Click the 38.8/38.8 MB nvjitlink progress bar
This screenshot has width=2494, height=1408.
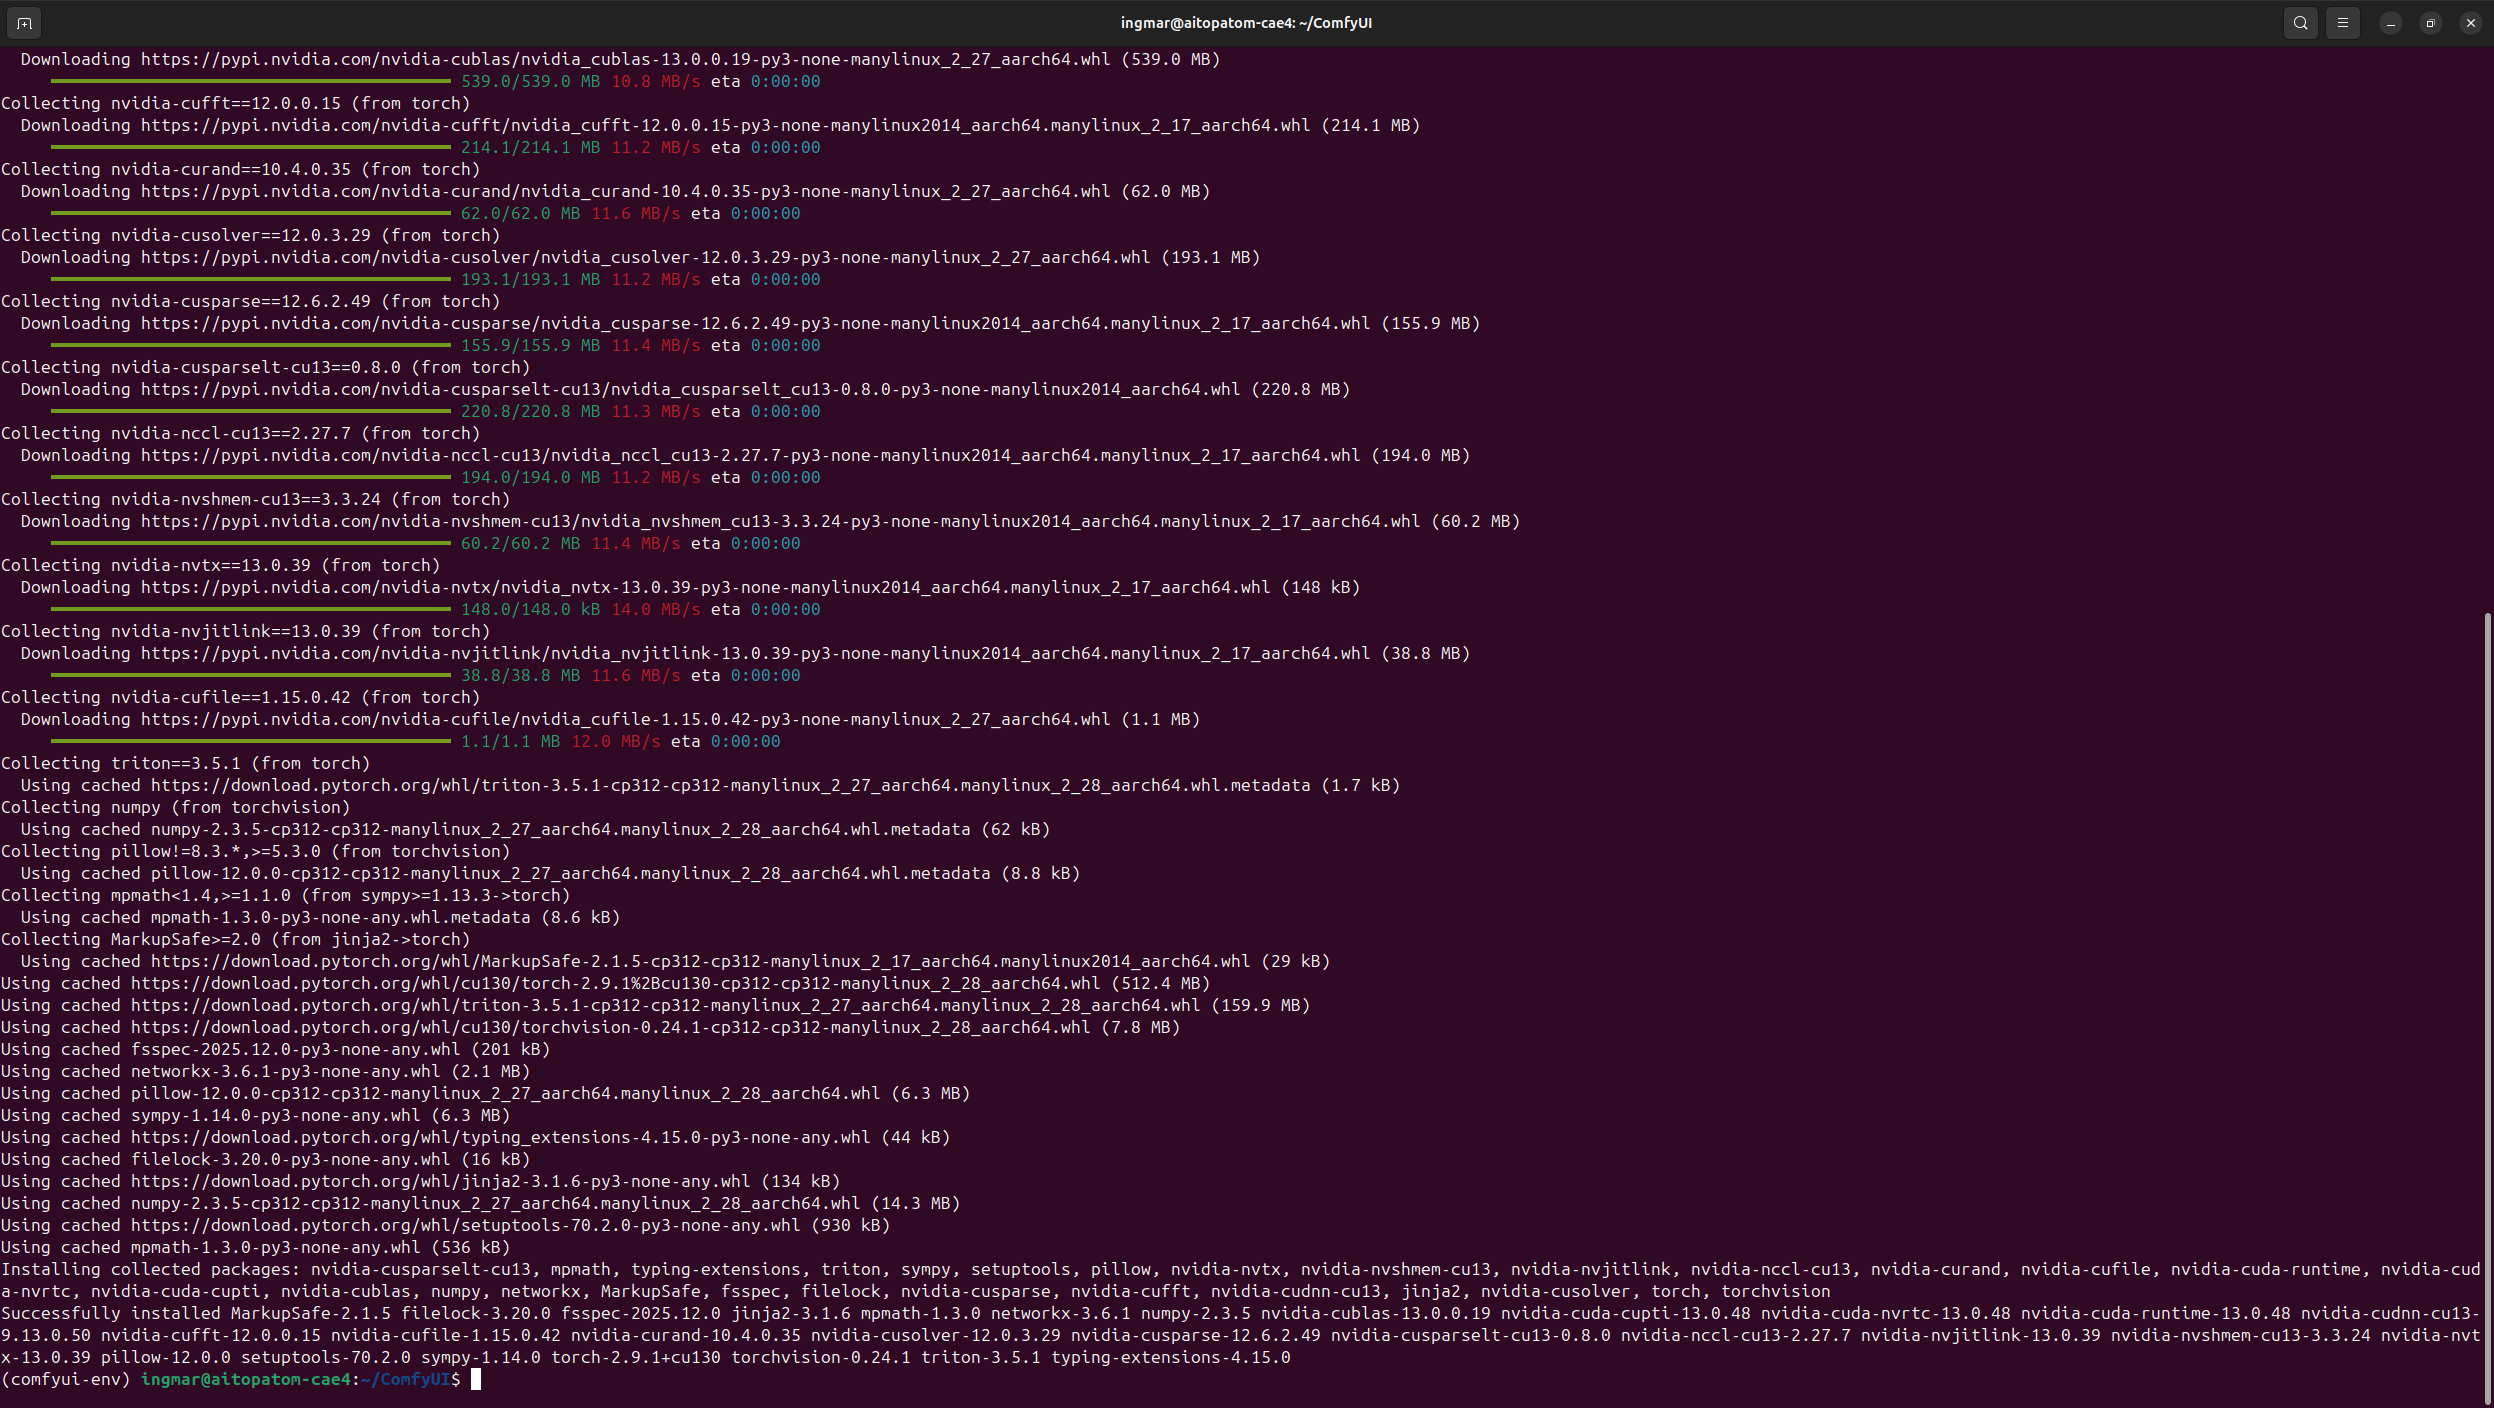(250, 675)
